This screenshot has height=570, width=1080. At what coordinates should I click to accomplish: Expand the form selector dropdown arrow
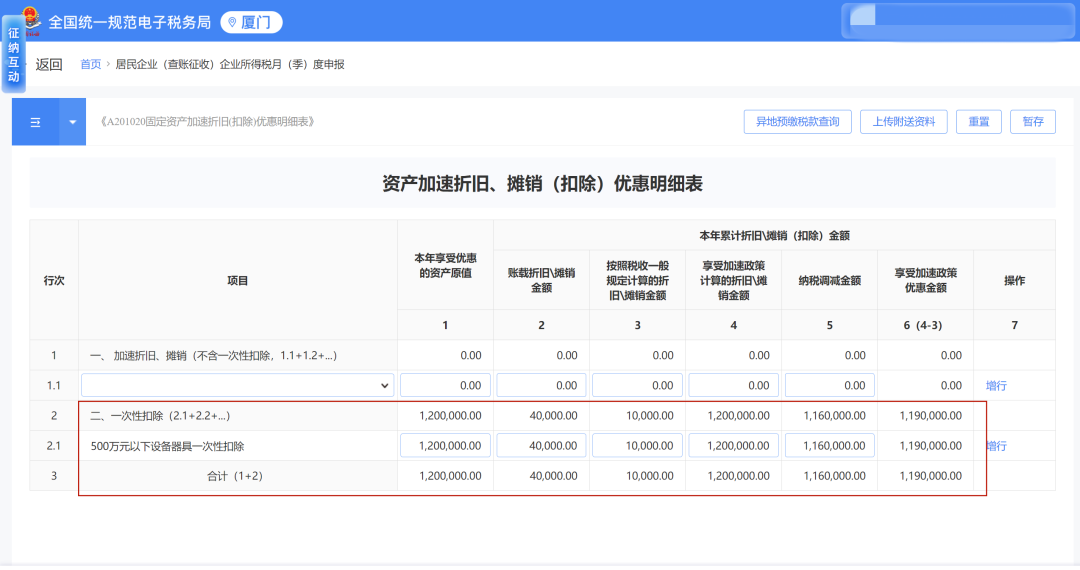coord(72,122)
